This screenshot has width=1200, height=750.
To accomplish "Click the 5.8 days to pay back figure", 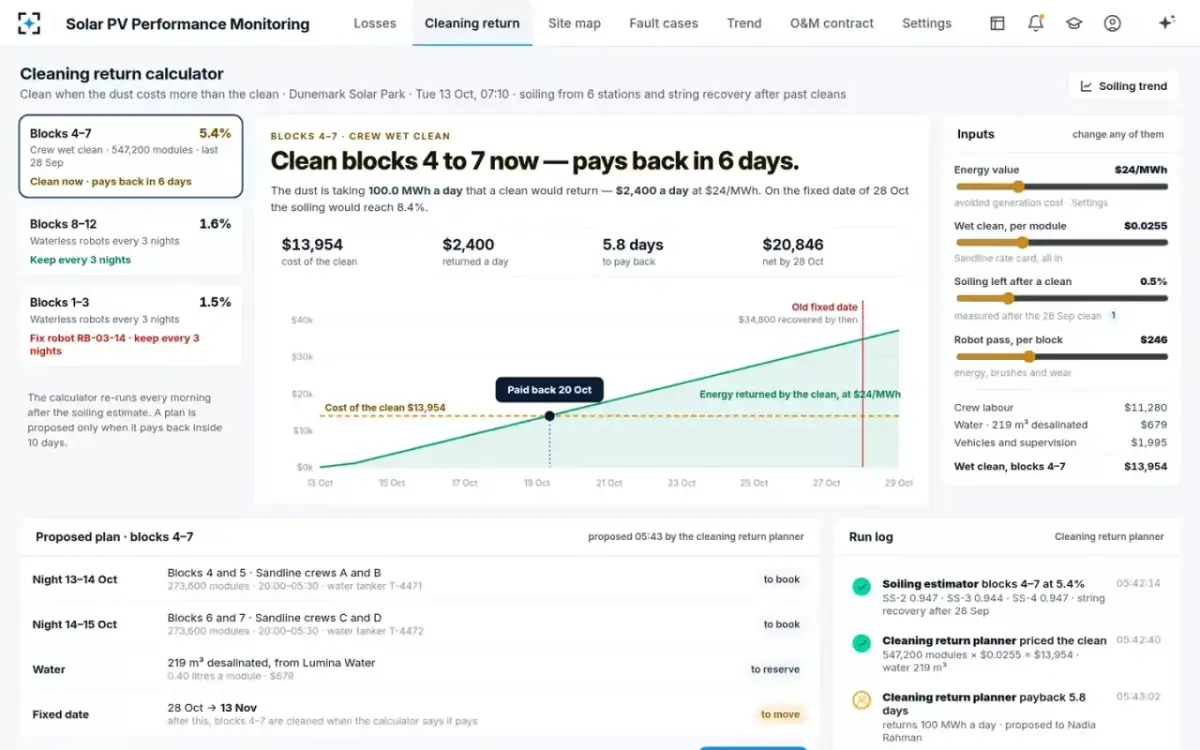I will [632, 244].
